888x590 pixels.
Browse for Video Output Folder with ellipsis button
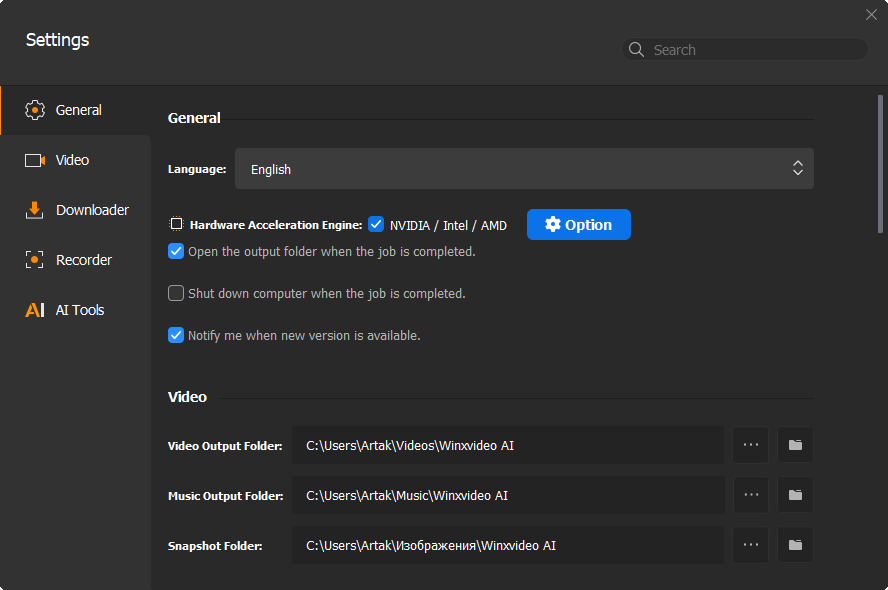751,445
